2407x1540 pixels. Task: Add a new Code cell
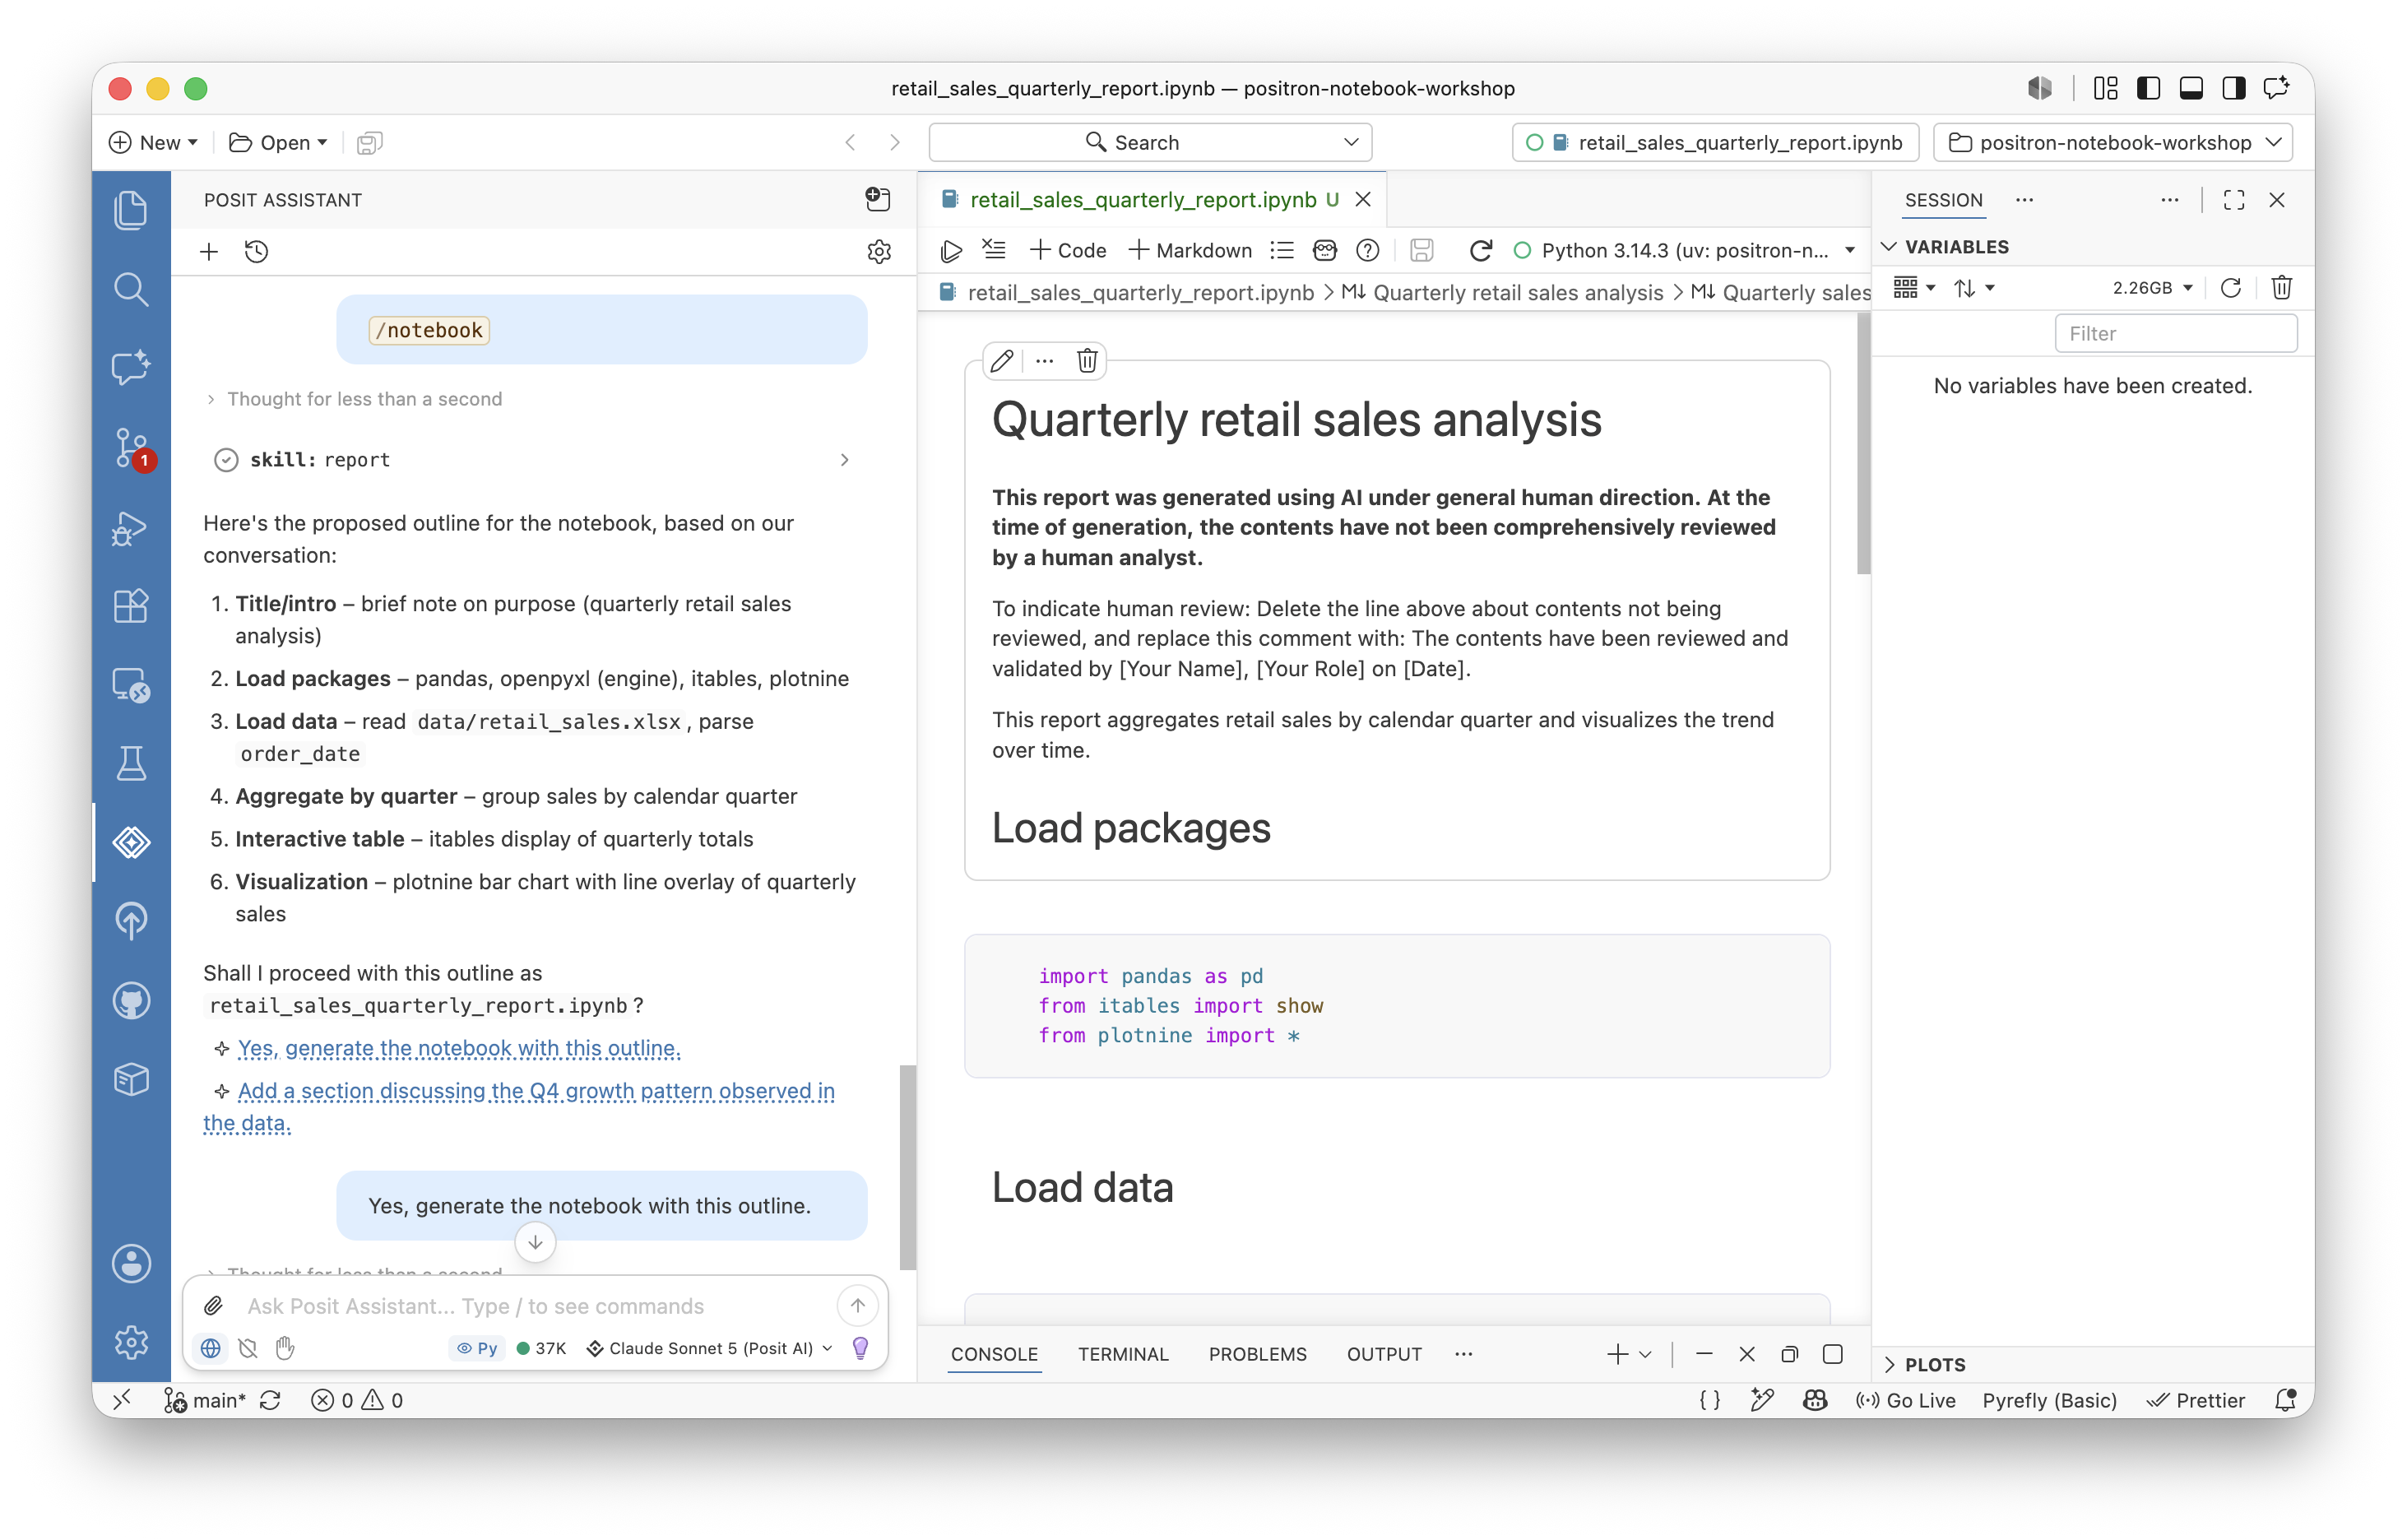point(1068,251)
